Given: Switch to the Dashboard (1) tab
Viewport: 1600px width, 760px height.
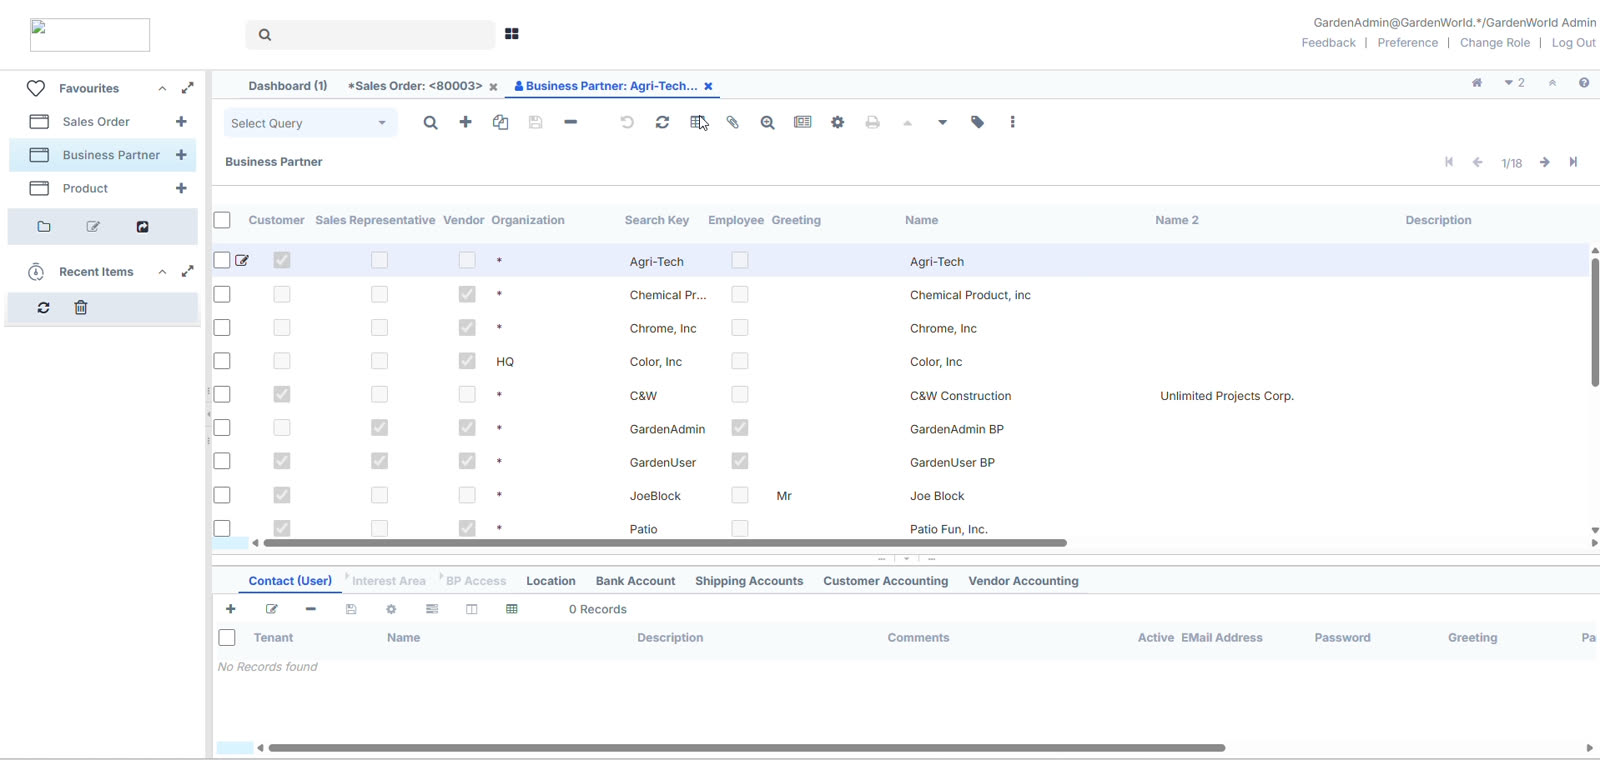Looking at the screenshot, I should click(288, 86).
